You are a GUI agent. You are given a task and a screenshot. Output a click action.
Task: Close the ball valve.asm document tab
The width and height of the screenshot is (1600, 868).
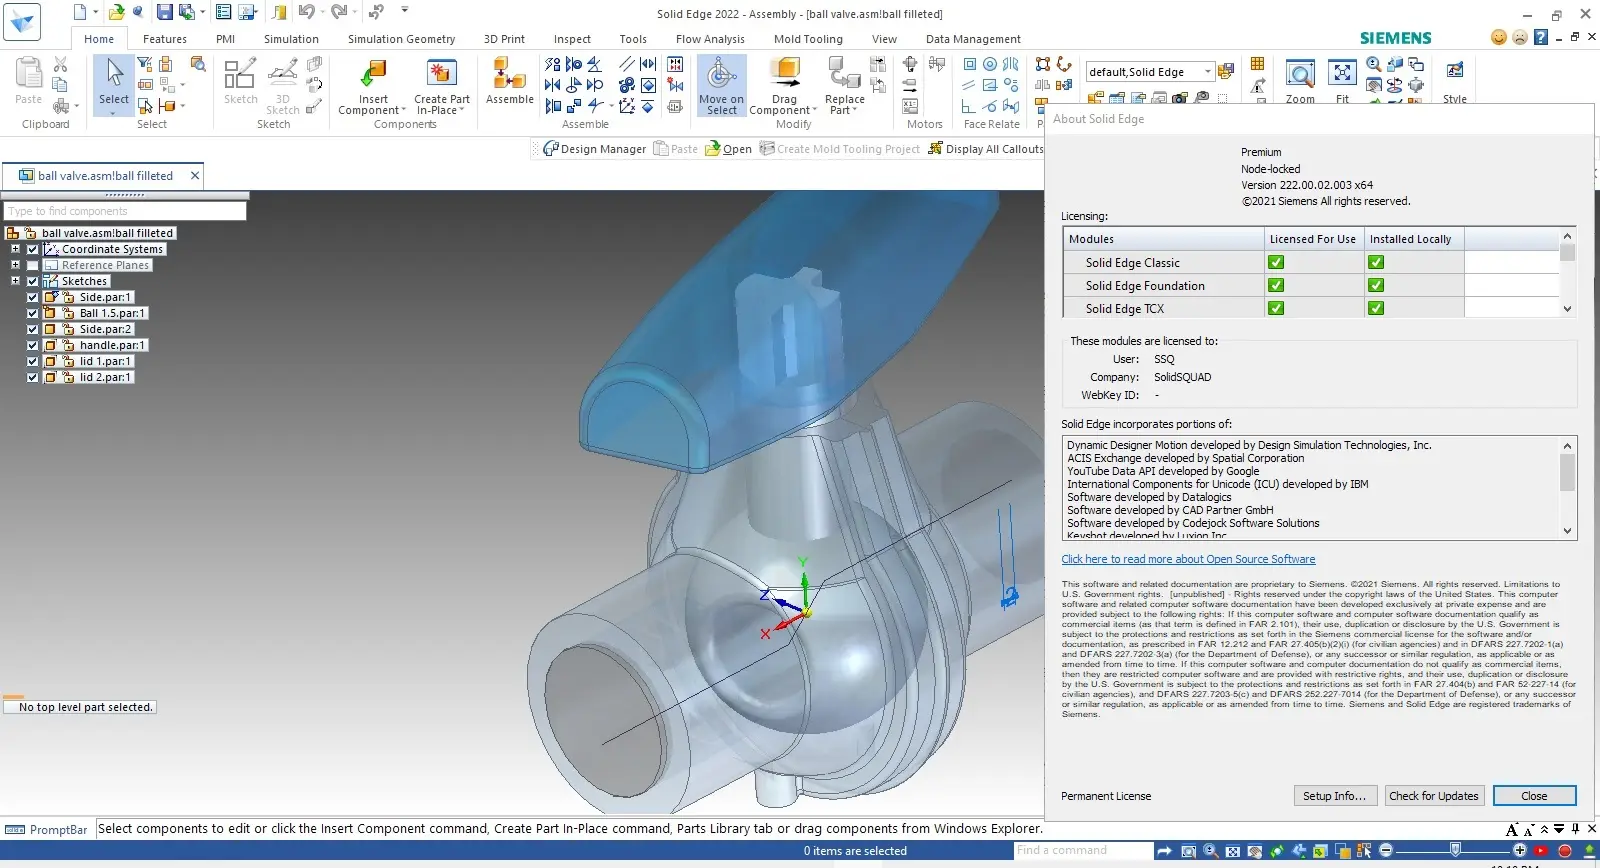(195, 175)
